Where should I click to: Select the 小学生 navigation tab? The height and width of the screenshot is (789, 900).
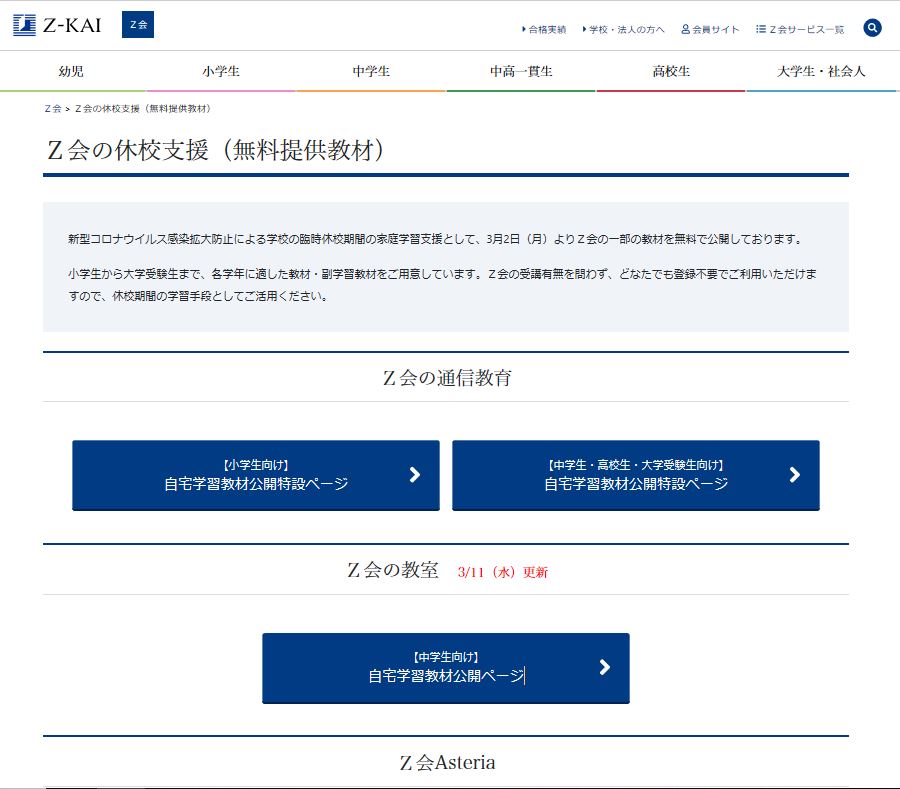[x=221, y=72]
